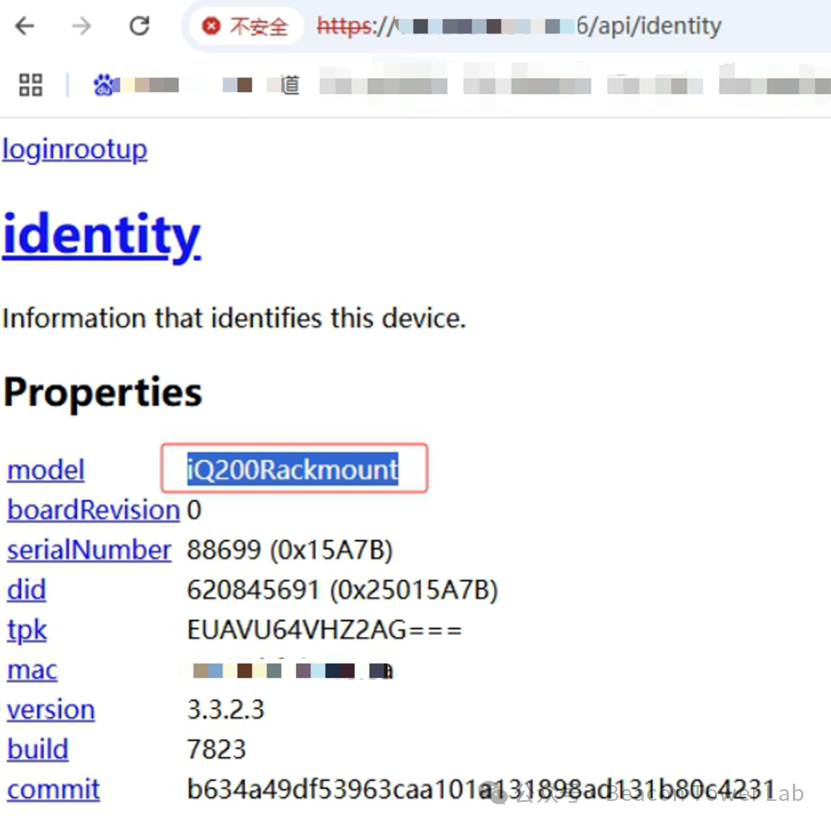
Task: Click the Properties heading
Action: coord(103,393)
